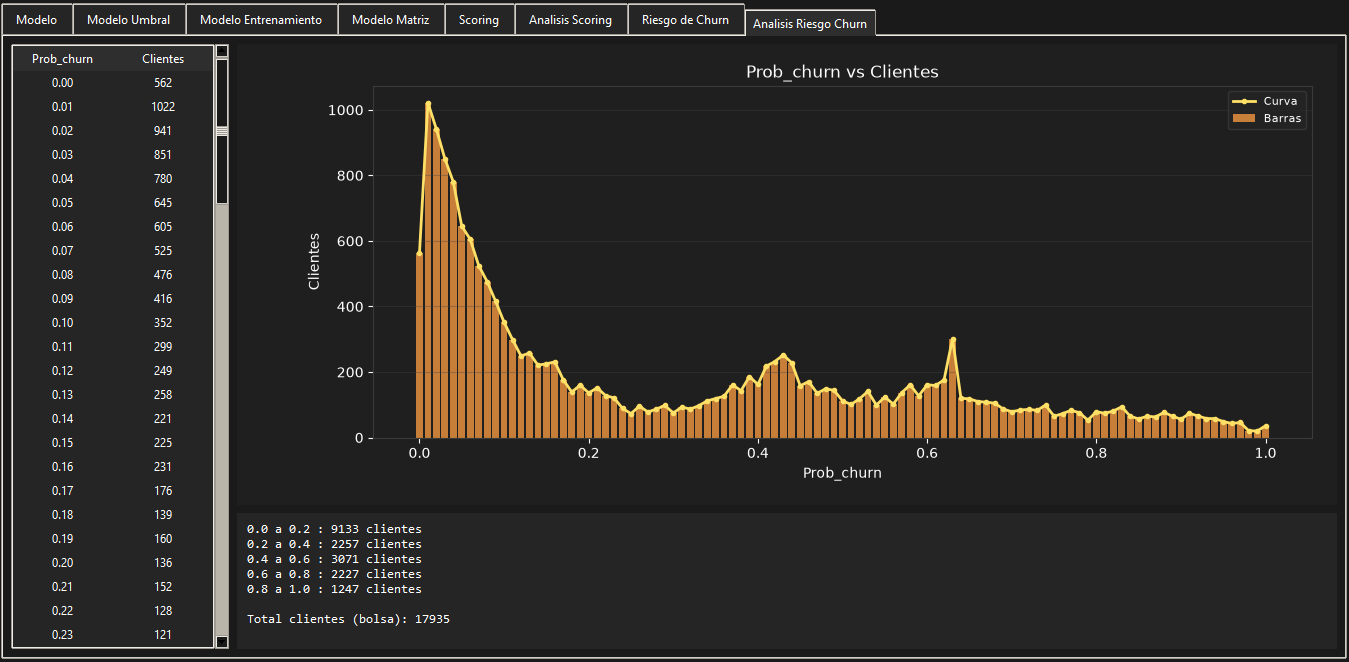Go to the Modelo Matriz tab
The width and height of the screenshot is (1349, 662).
point(391,20)
